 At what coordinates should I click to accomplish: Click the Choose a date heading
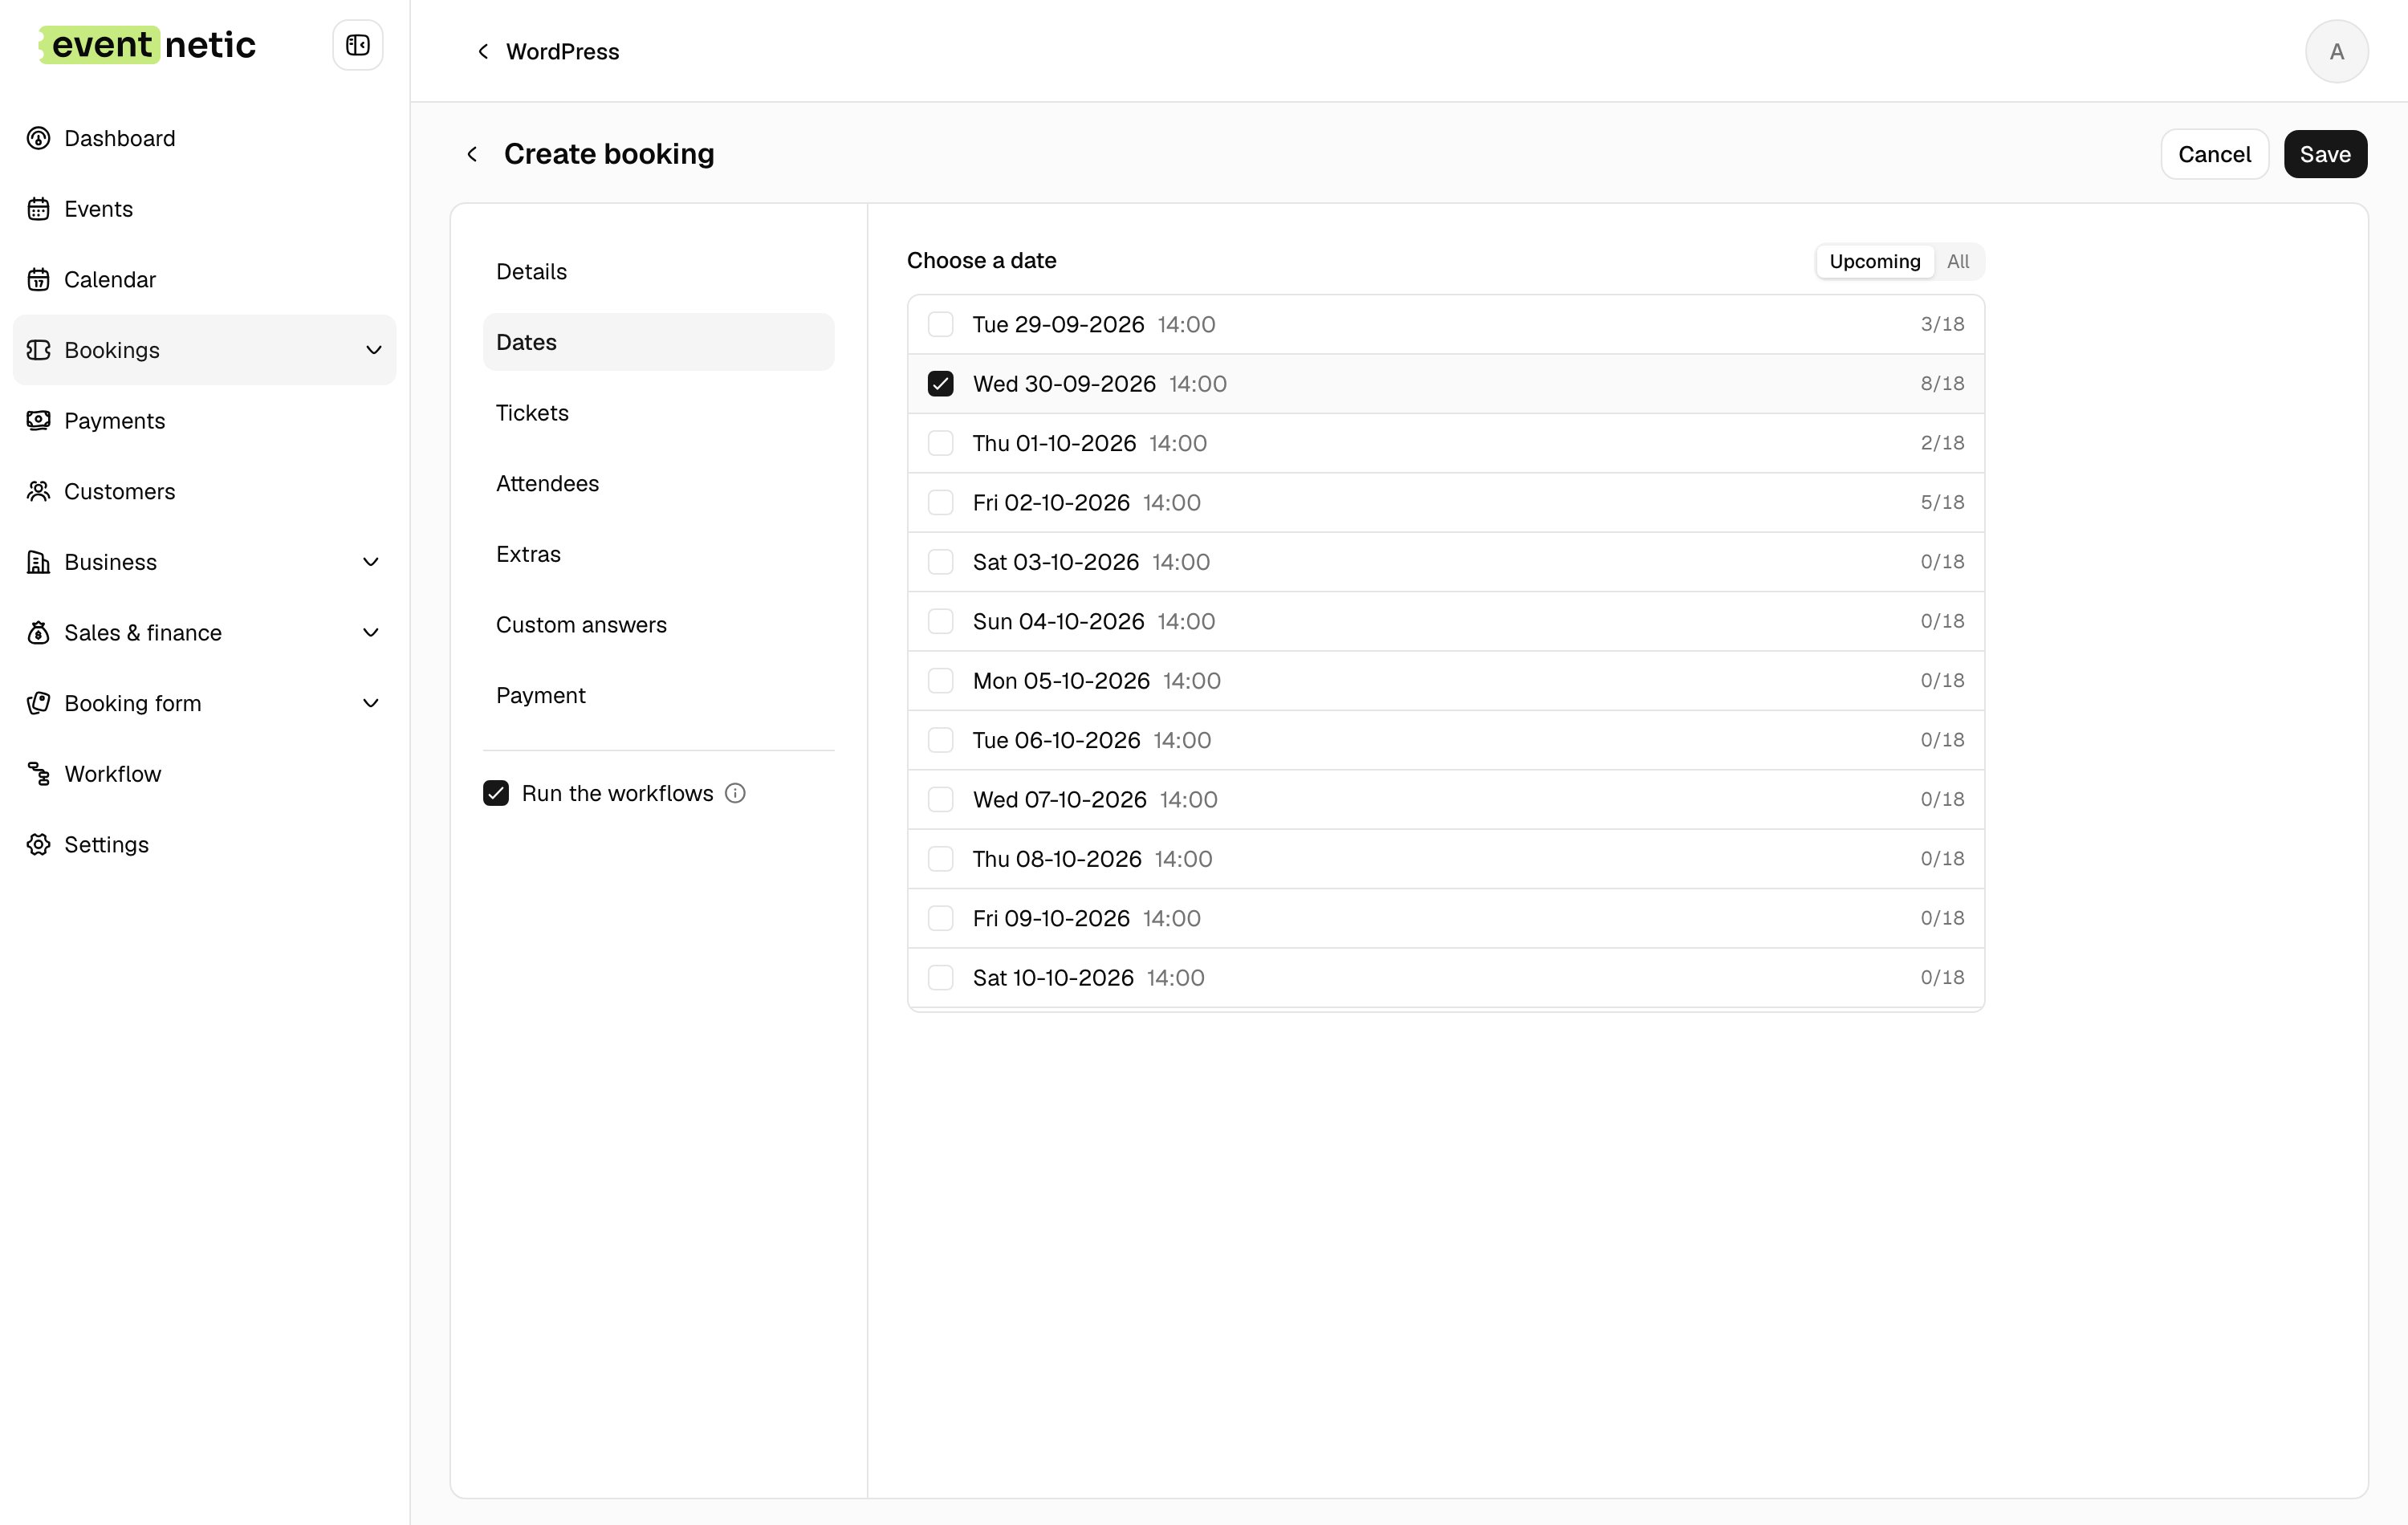(x=981, y=260)
